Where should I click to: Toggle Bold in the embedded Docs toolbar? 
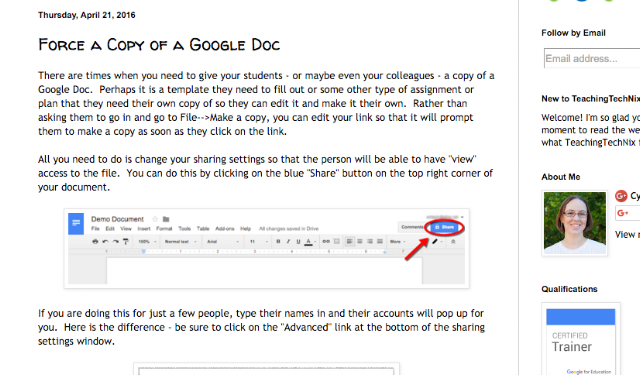pyautogui.click(x=278, y=242)
